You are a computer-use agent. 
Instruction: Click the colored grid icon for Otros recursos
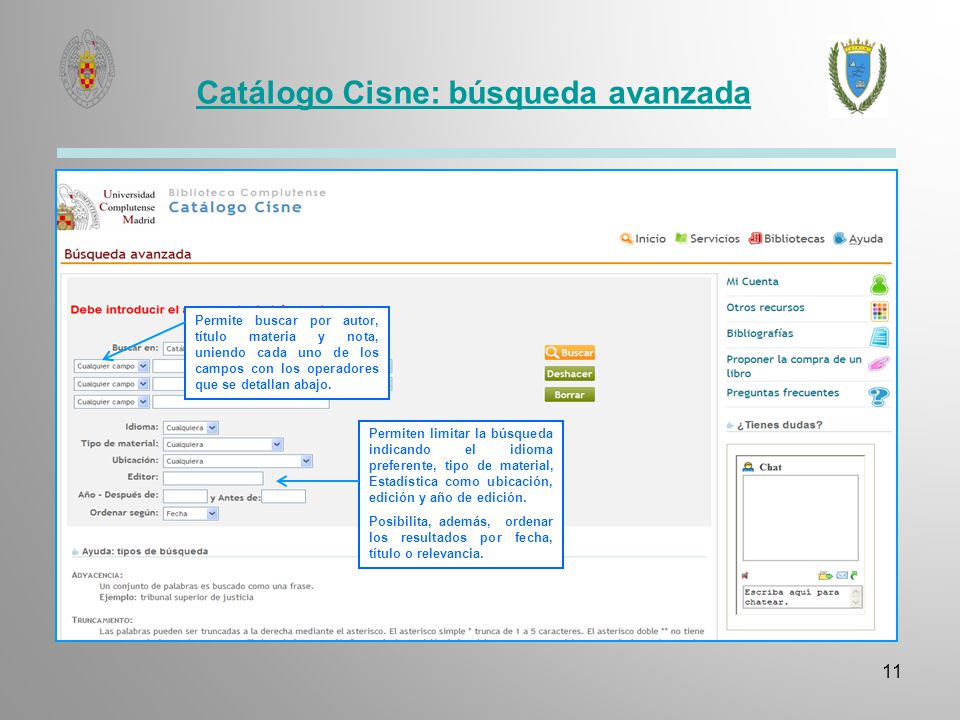[x=880, y=311]
